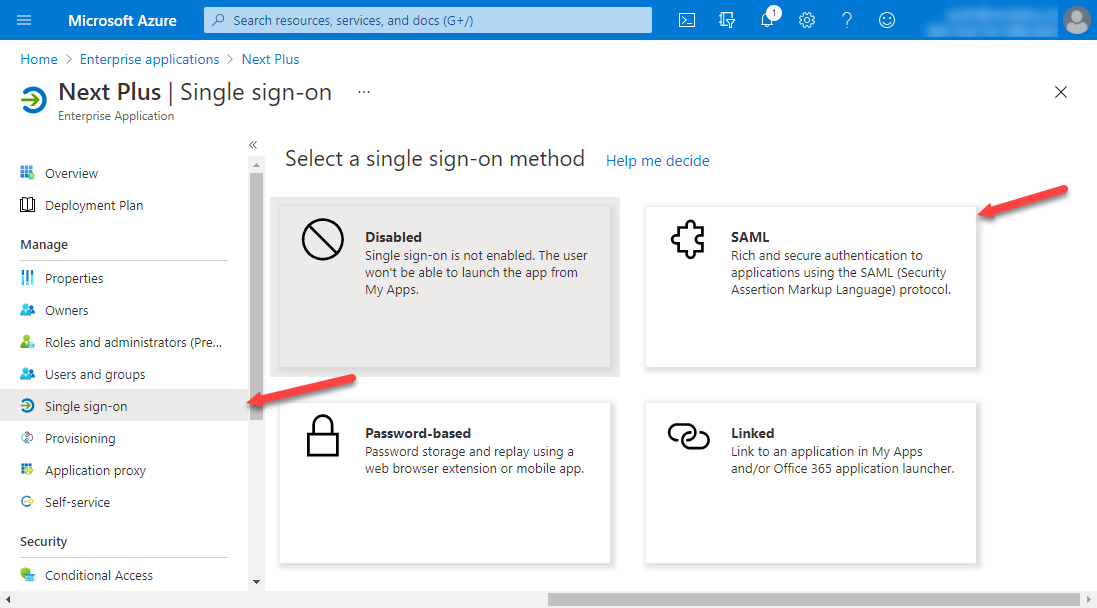Click the 'Enterprise Application' subtitle text

(116, 116)
